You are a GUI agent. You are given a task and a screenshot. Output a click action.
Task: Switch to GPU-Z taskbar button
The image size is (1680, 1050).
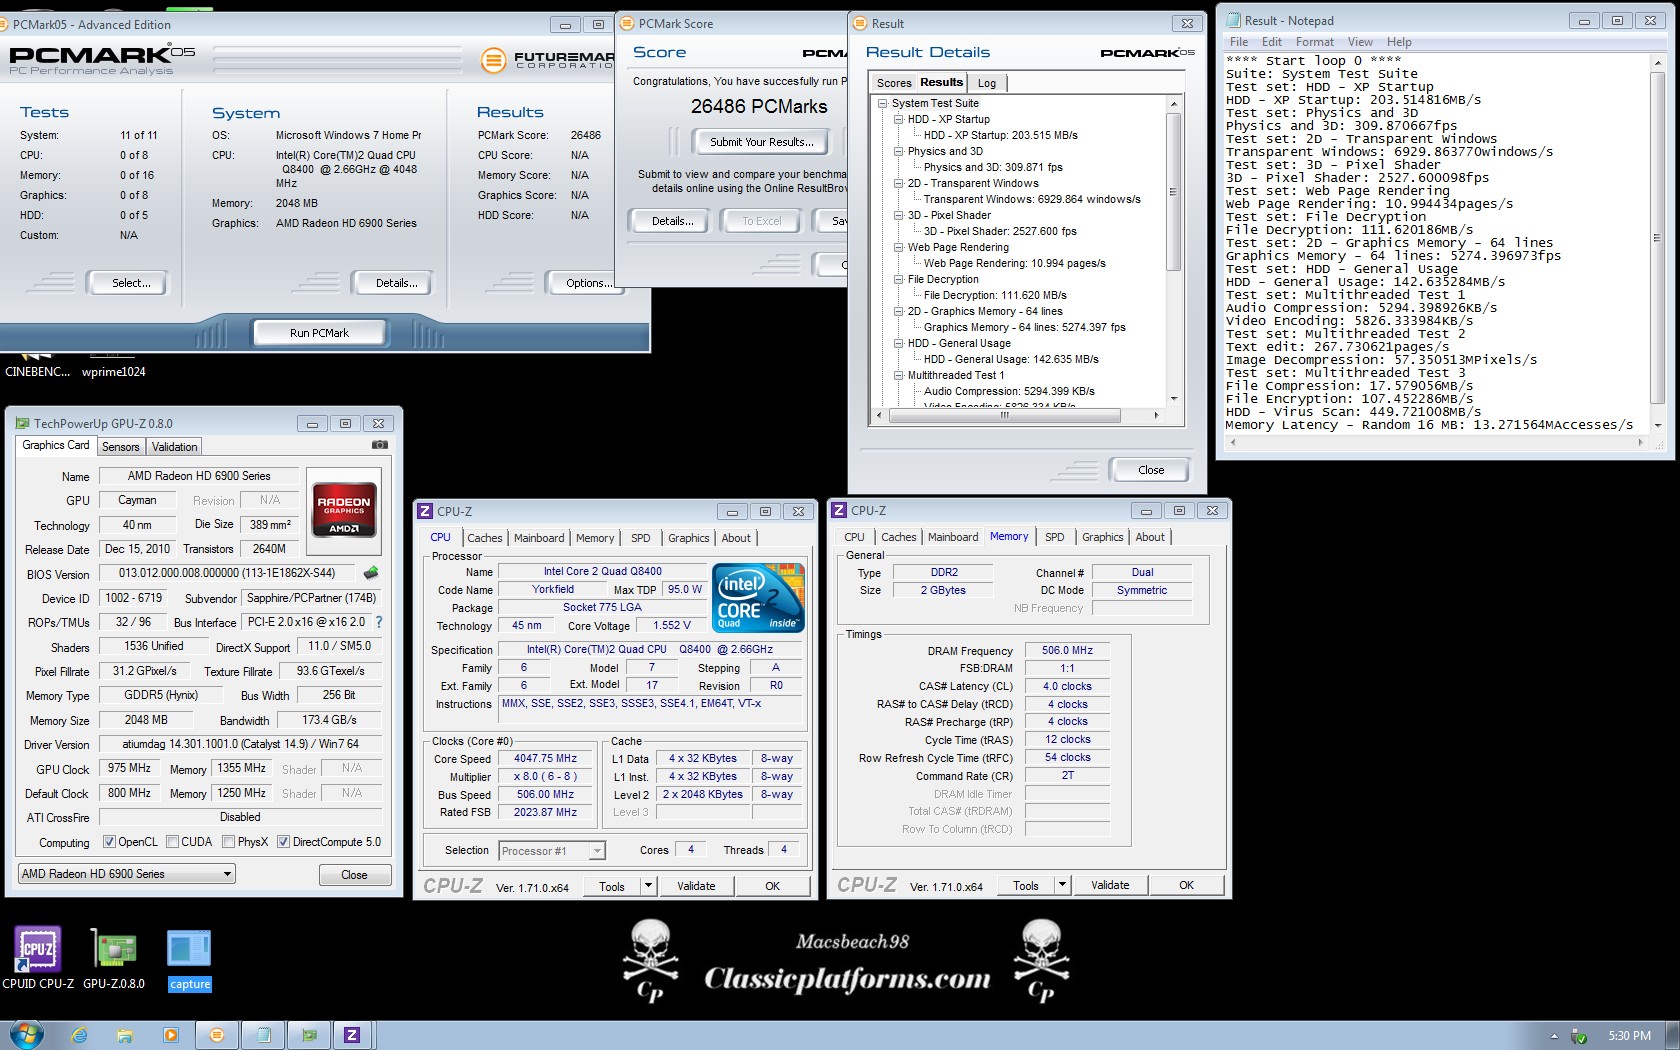click(309, 1035)
